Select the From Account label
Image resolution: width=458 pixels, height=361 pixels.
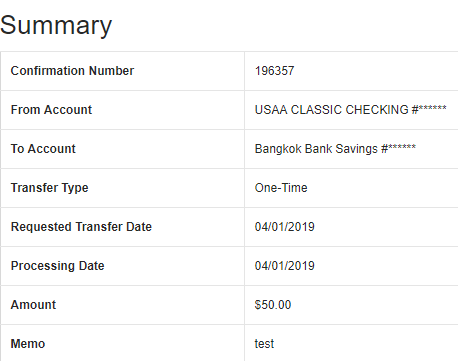tap(51, 110)
